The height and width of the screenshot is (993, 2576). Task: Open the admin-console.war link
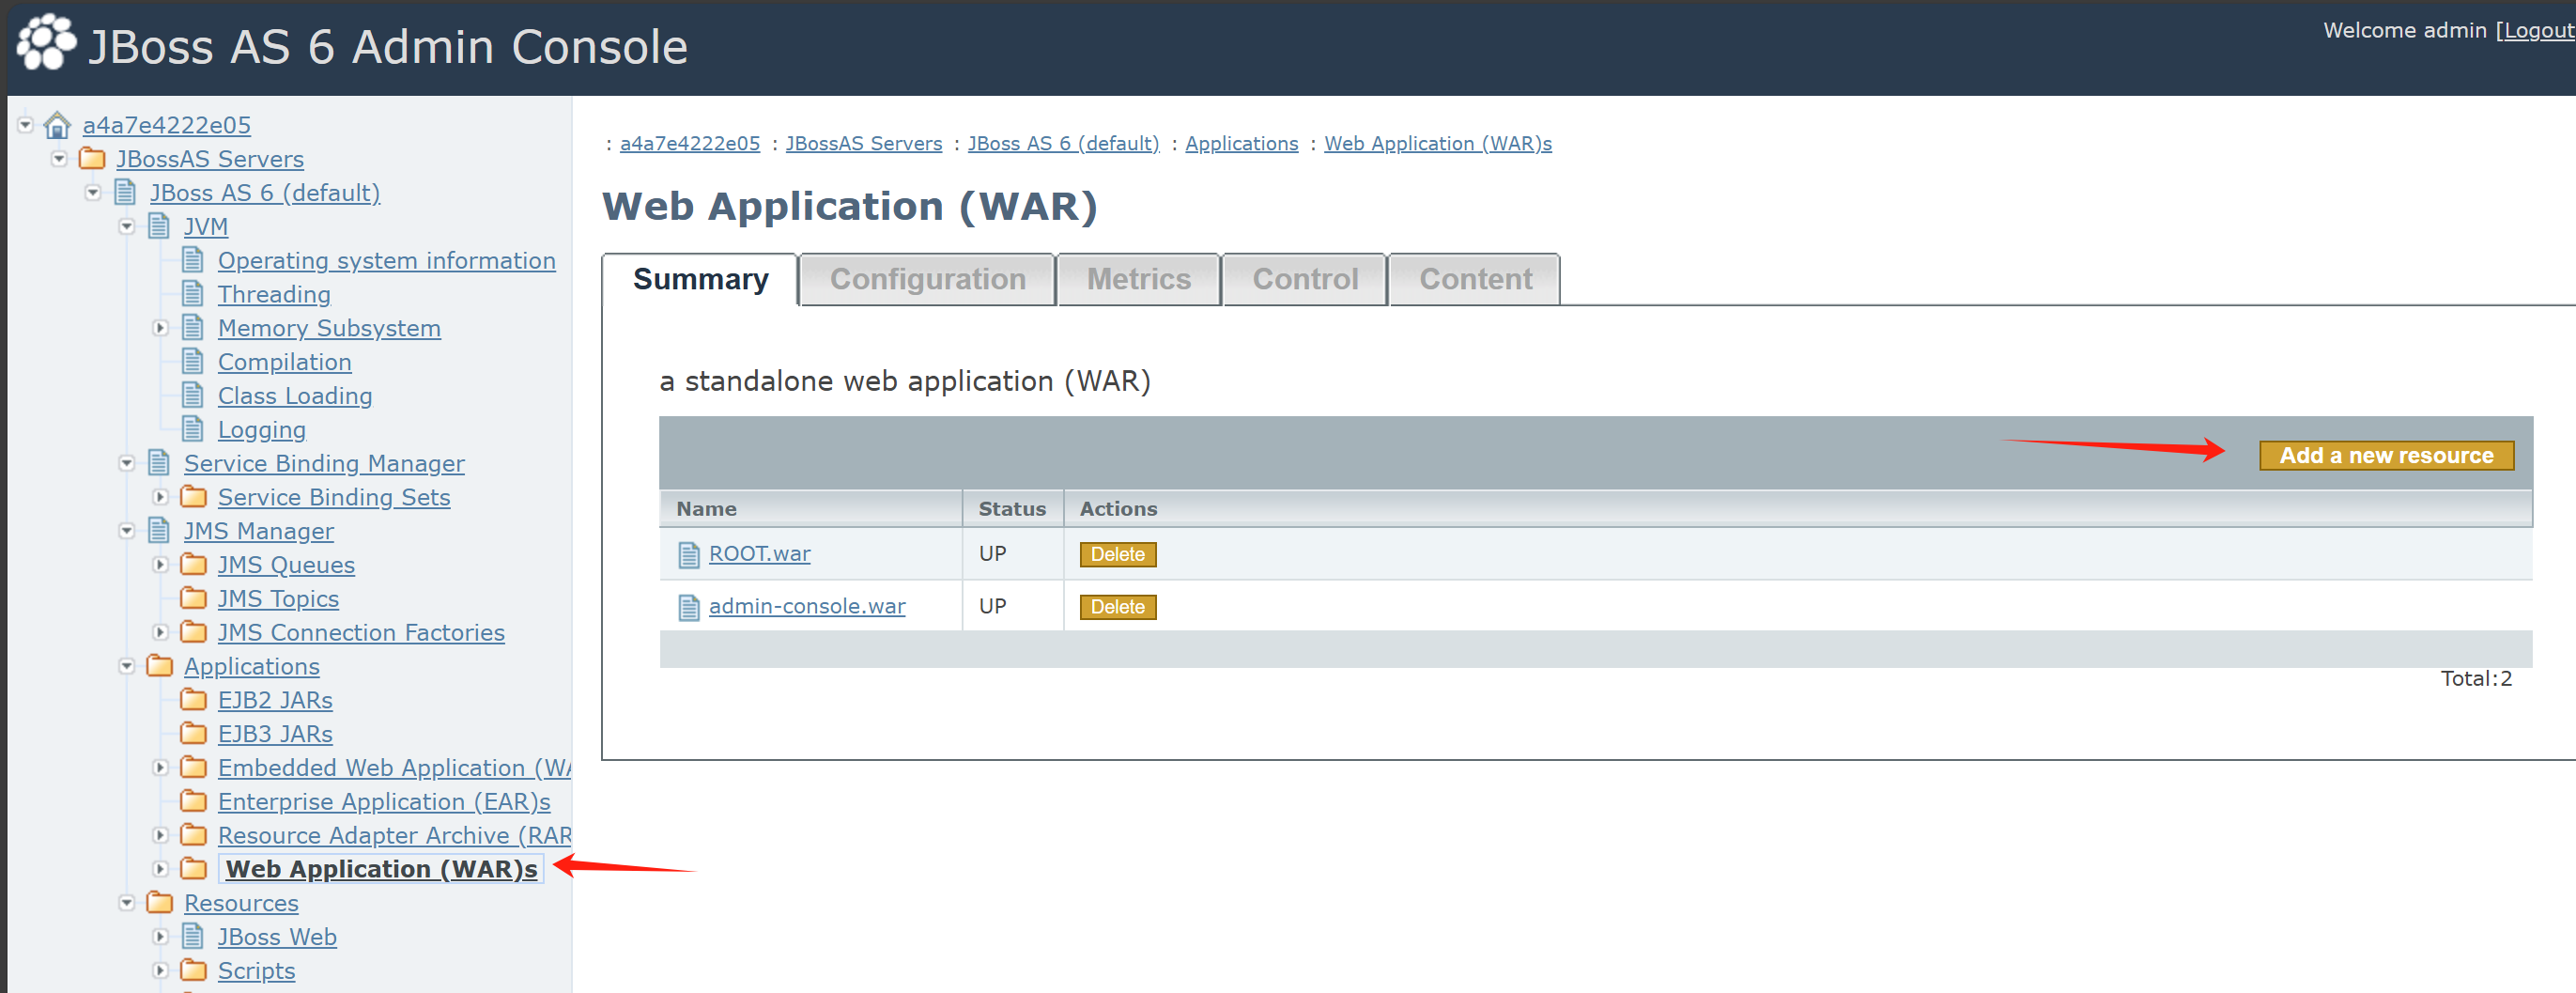point(806,606)
